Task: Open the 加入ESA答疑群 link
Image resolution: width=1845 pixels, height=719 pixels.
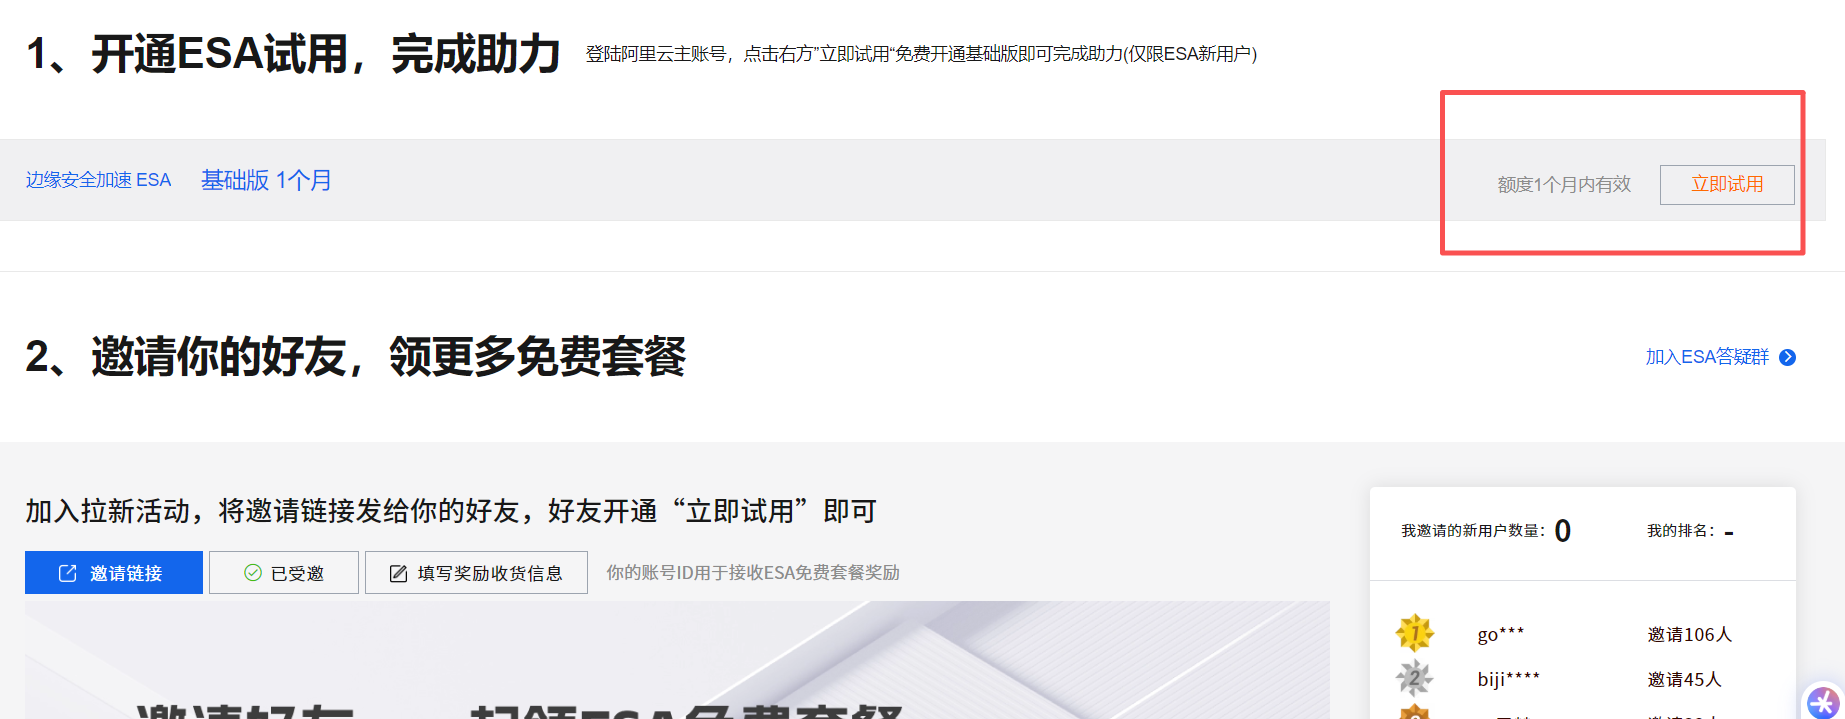Action: pos(1707,357)
